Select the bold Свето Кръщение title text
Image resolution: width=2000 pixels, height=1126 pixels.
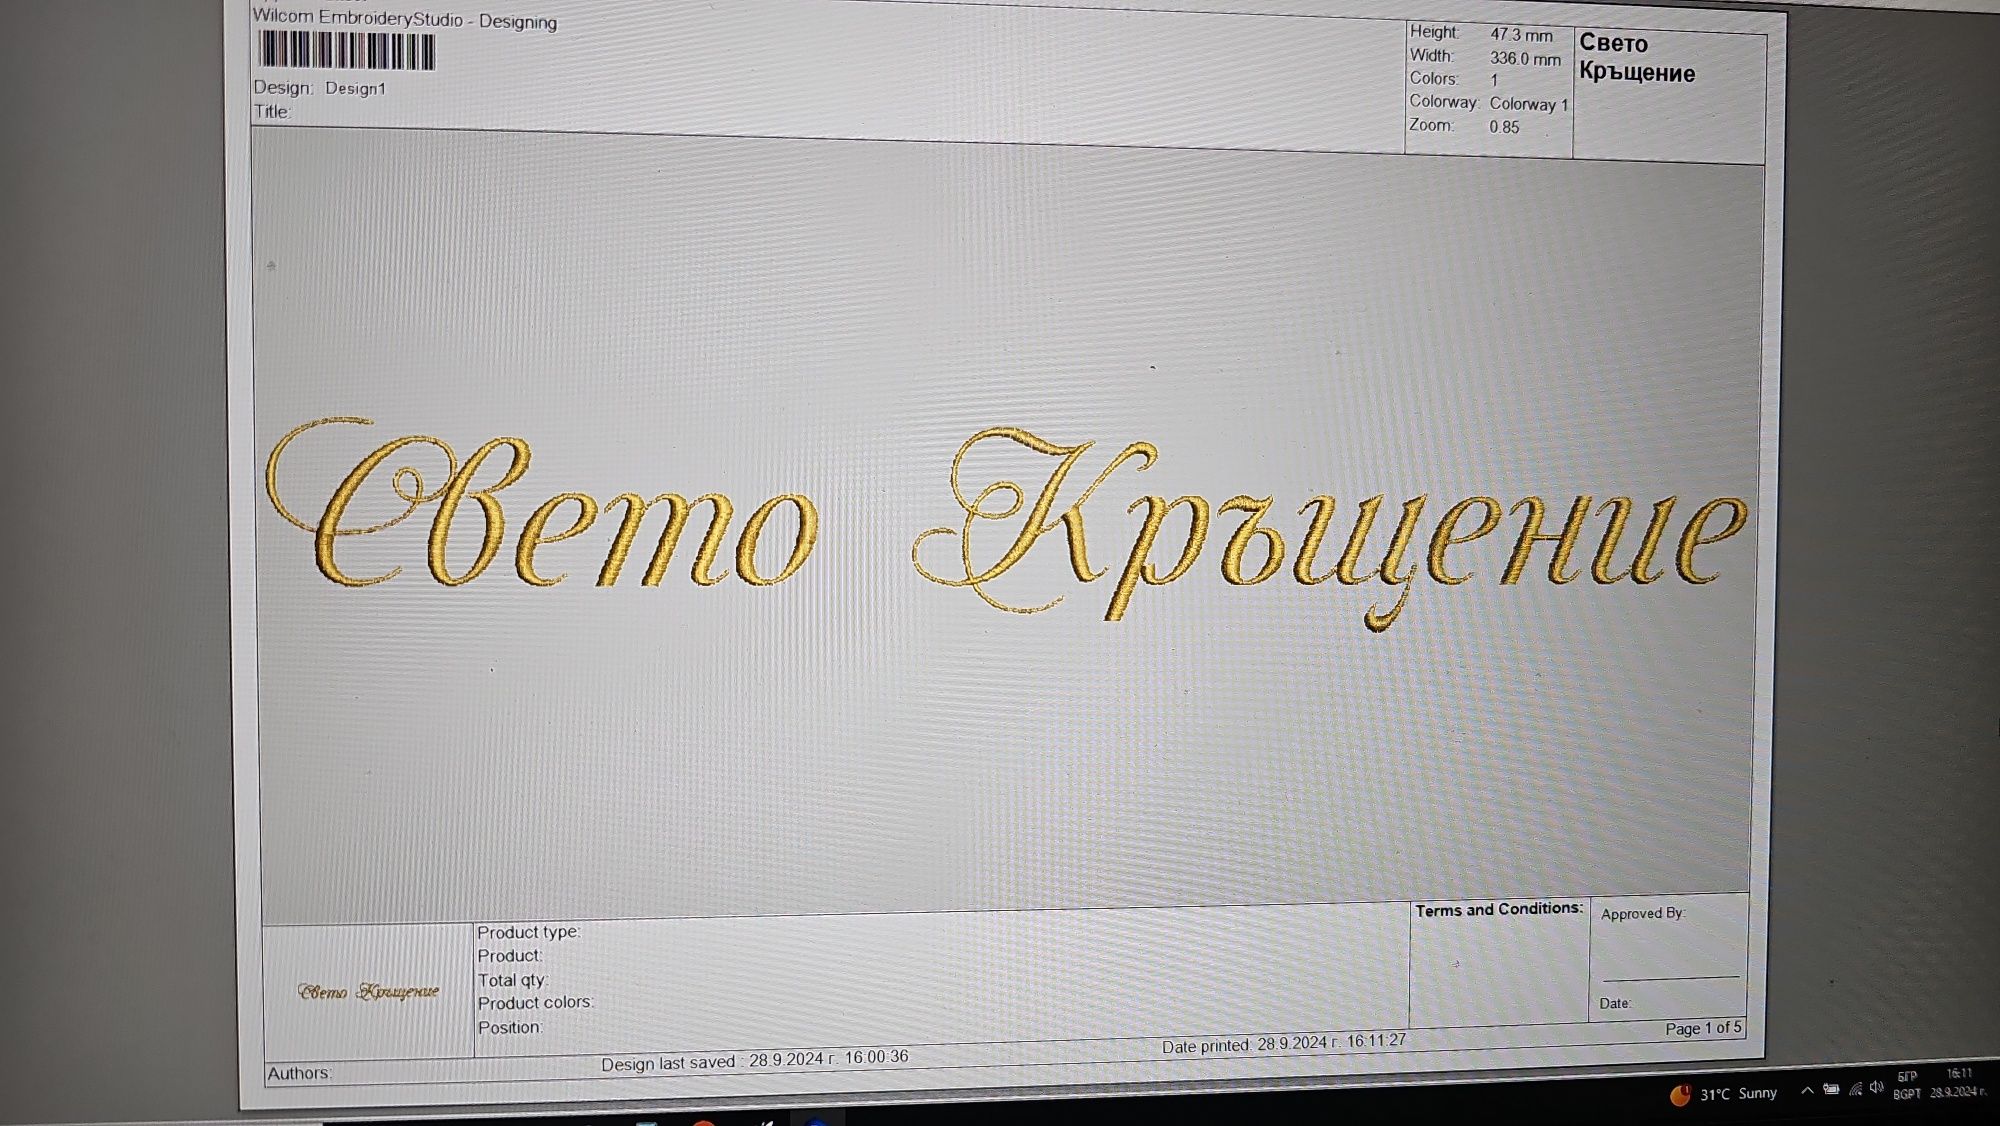(x=1637, y=58)
